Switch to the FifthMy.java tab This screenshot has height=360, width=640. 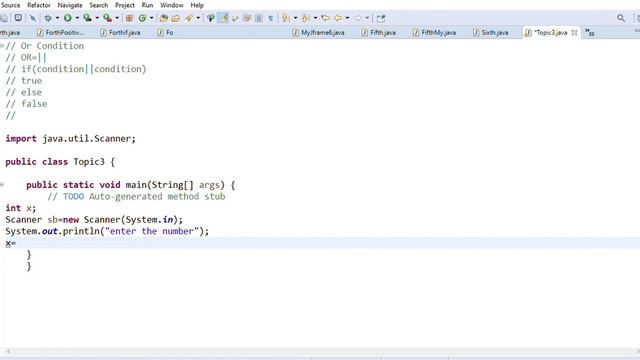[434, 32]
